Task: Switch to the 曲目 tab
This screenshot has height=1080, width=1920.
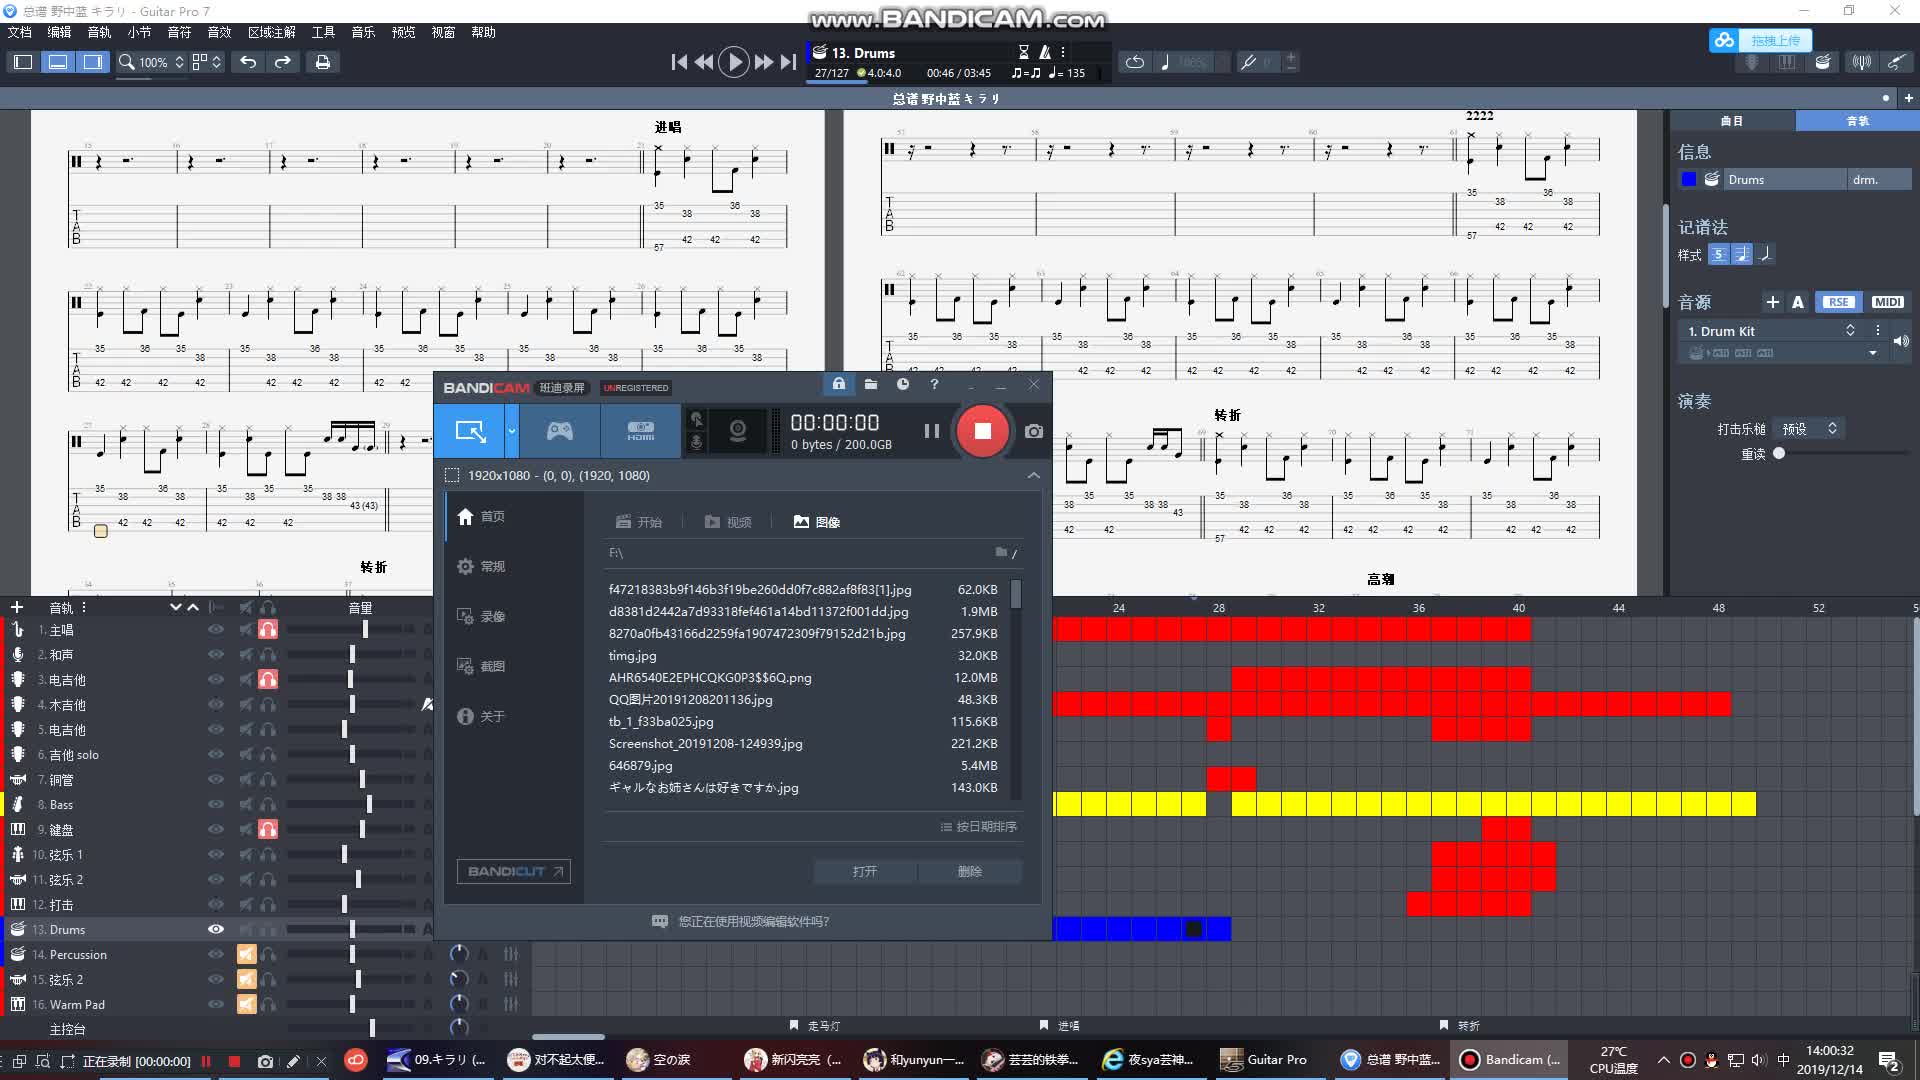Action: click(1731, 121)
